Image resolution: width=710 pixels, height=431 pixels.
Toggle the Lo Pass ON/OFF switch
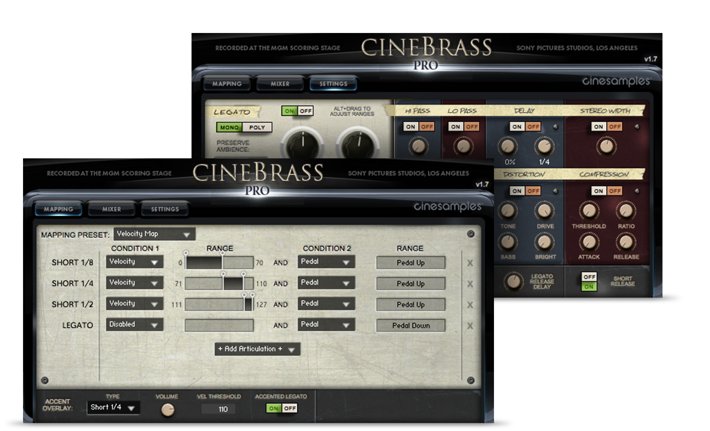(x=464, y=127)
